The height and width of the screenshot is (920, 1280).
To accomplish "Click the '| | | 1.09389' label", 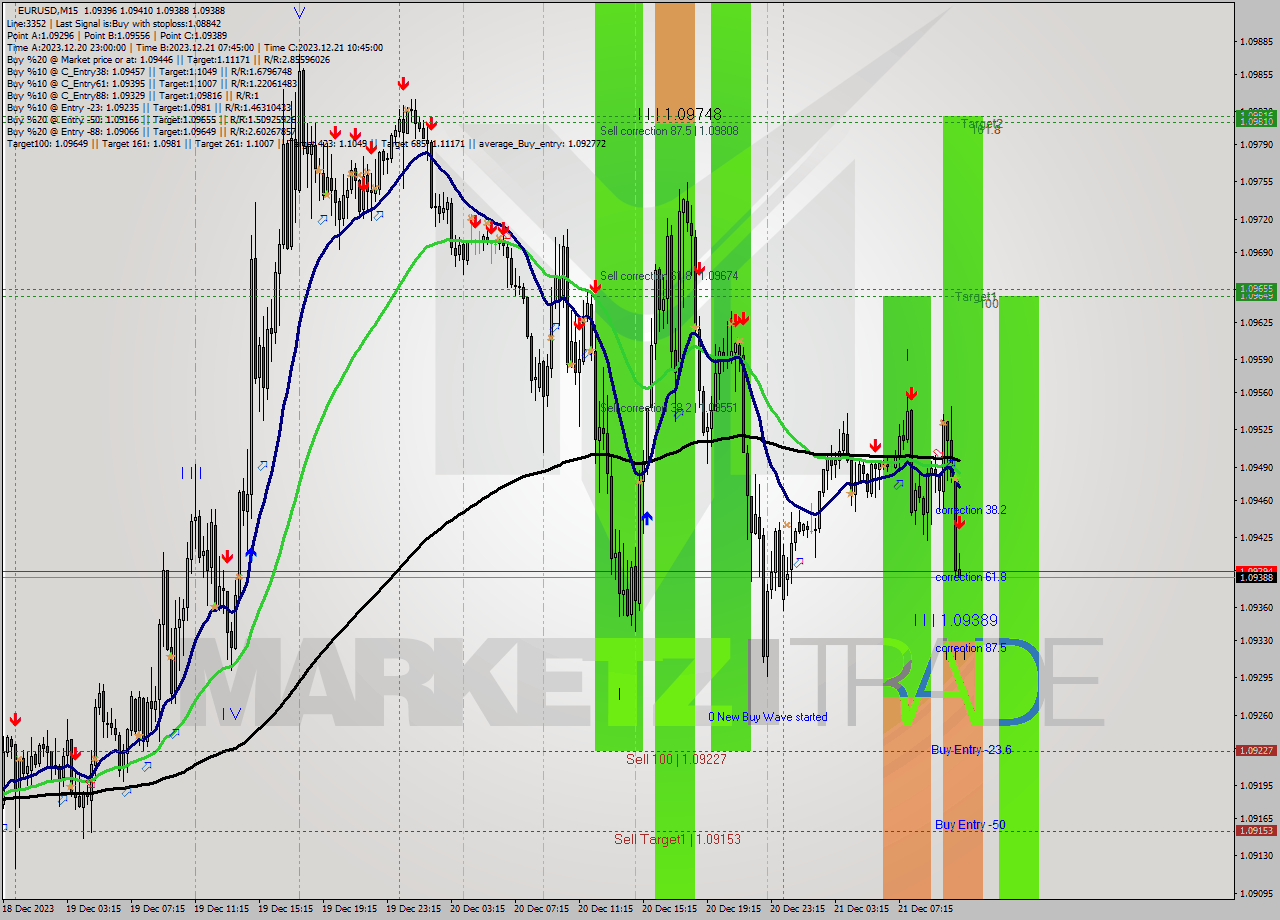I will 955,620.
